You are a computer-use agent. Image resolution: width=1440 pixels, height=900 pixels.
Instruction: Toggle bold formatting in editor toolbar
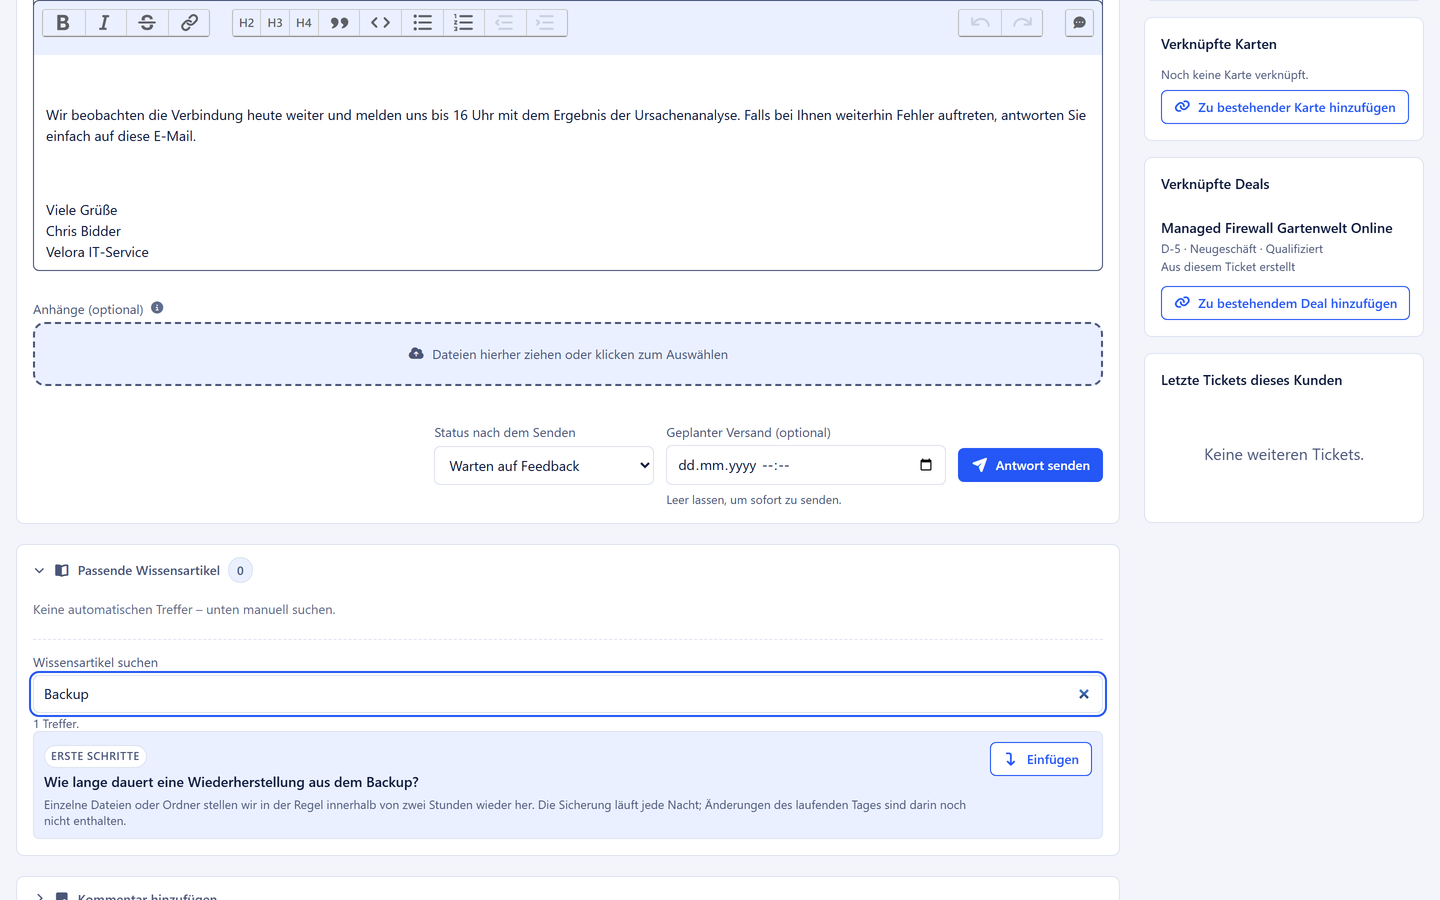(x=63, y=23)
